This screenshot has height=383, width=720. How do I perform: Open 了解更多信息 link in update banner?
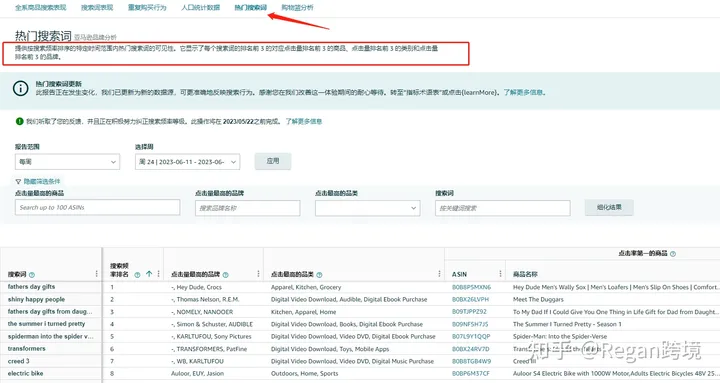point(524,92)
